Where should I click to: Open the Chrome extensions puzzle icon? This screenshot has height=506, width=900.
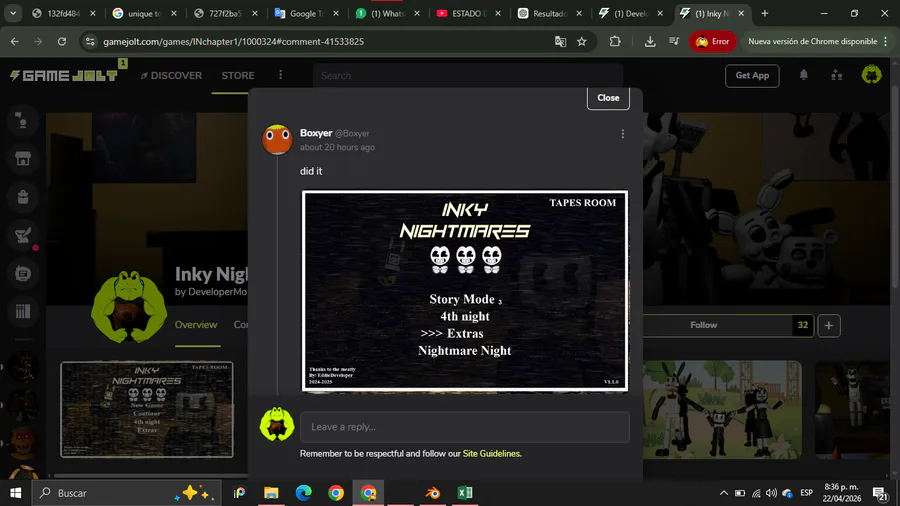click(615, 41)
